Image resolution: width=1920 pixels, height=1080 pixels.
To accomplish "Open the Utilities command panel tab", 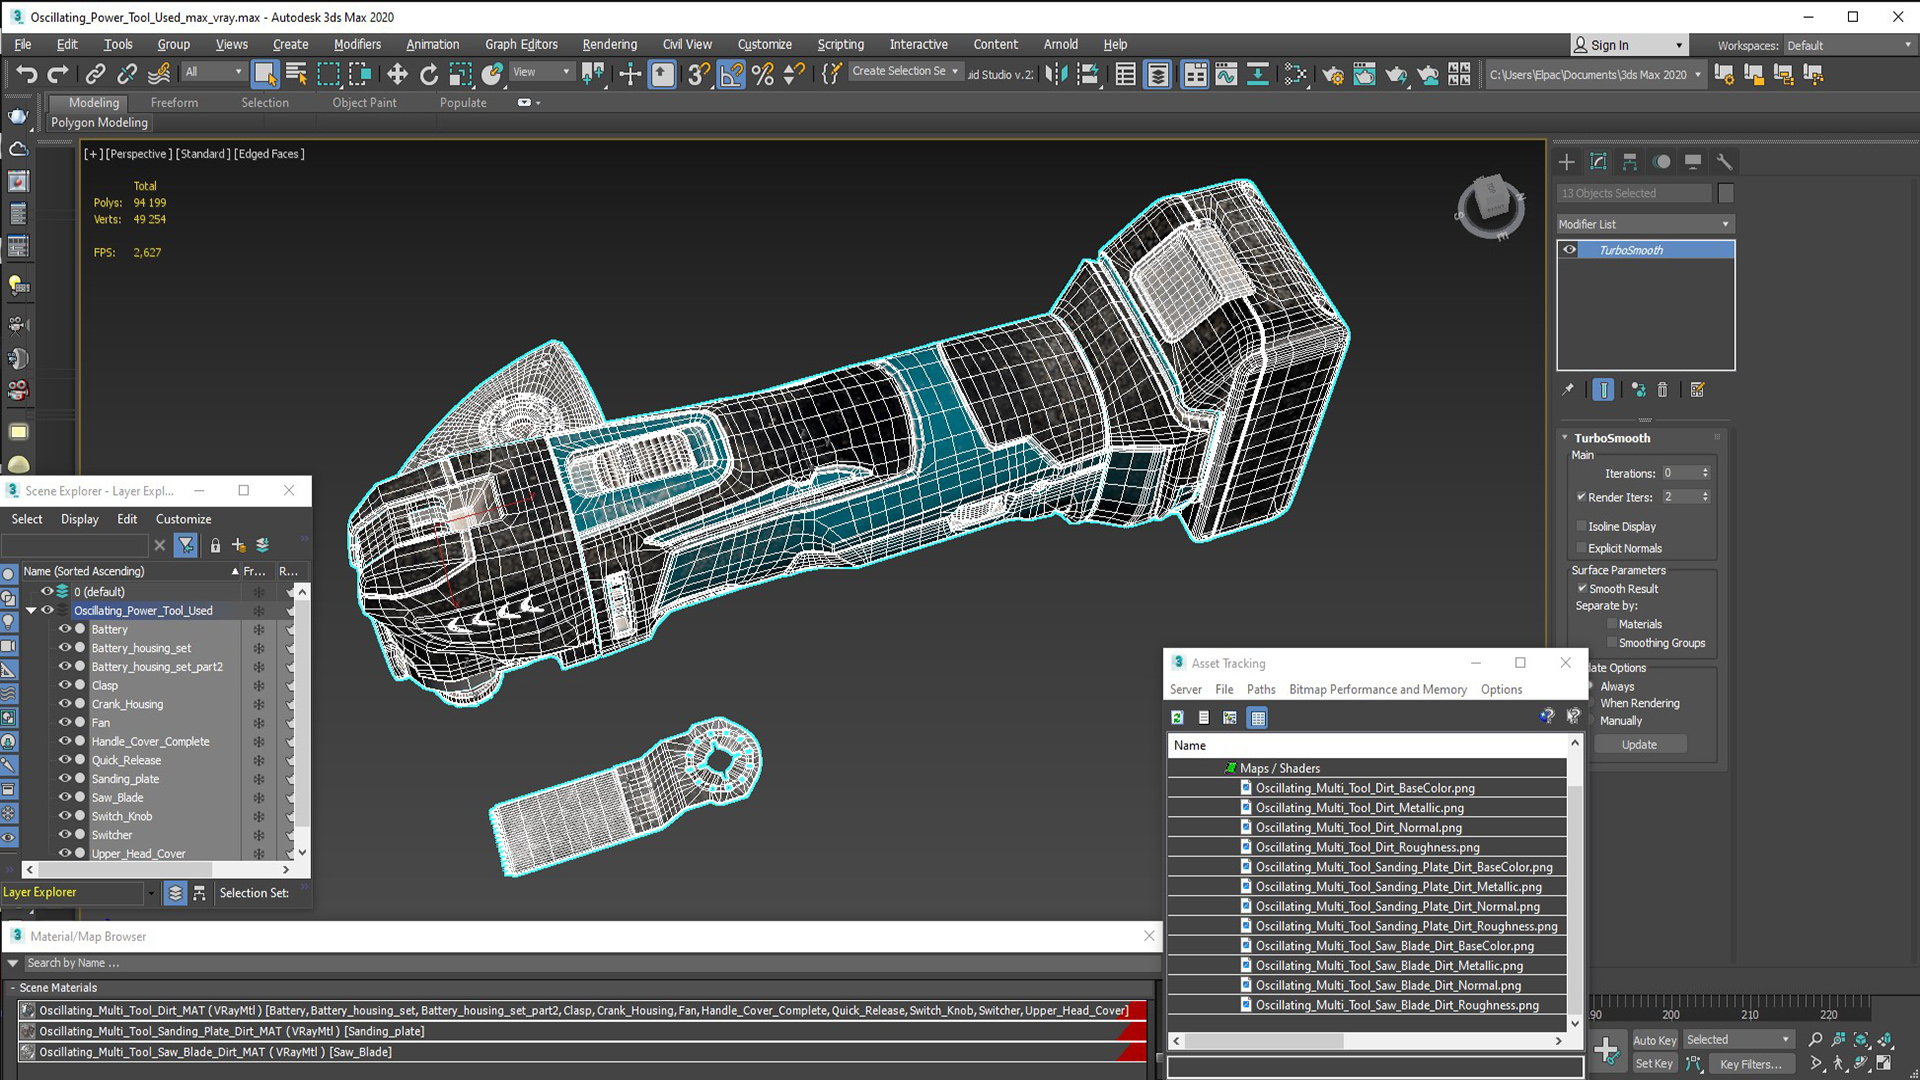I will [x=1724, y=162].
